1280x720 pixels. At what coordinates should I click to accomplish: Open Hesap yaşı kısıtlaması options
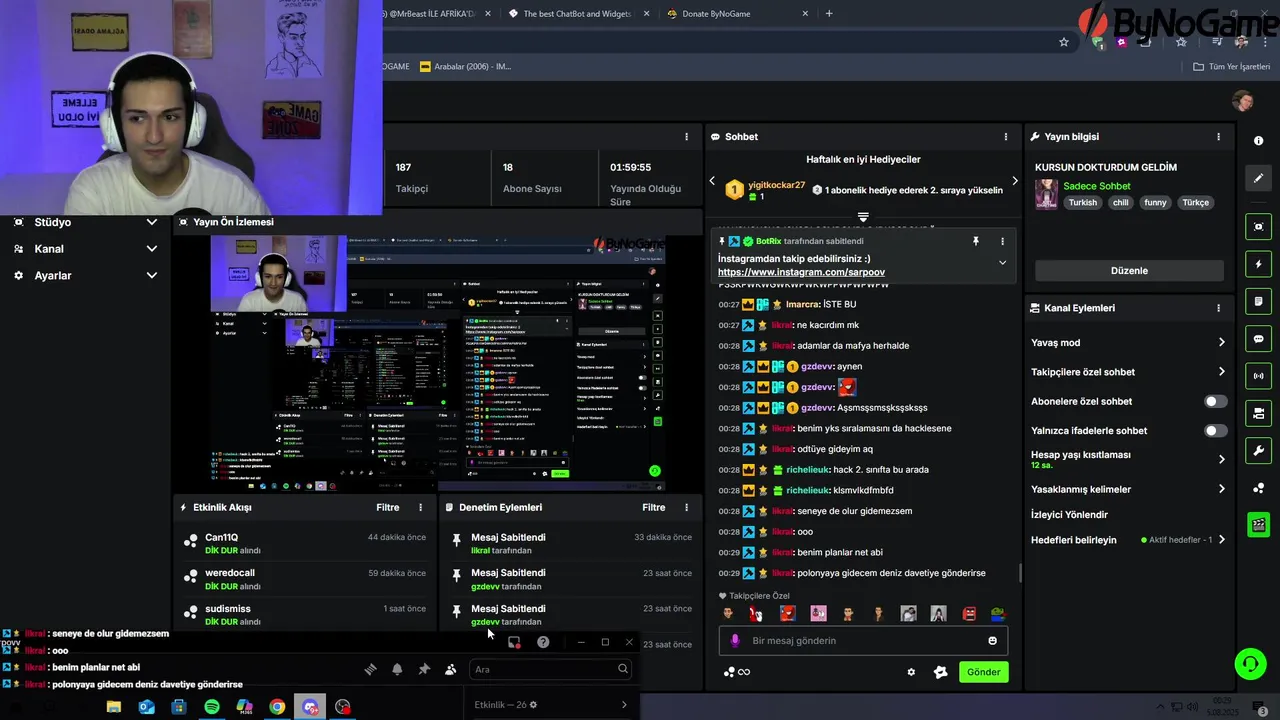[1221, 460]
